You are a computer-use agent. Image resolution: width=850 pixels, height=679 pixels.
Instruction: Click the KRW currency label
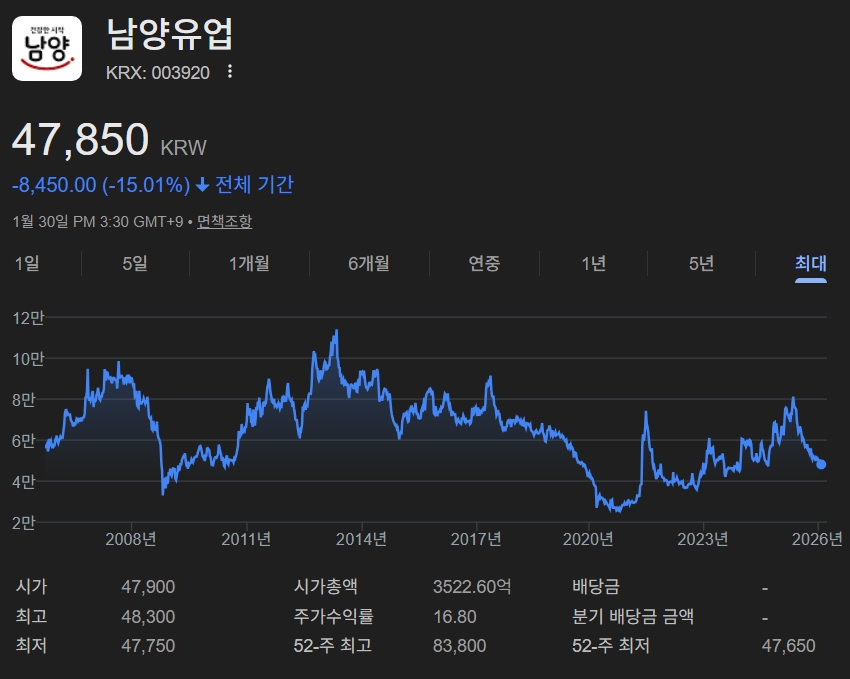point(184,148)
